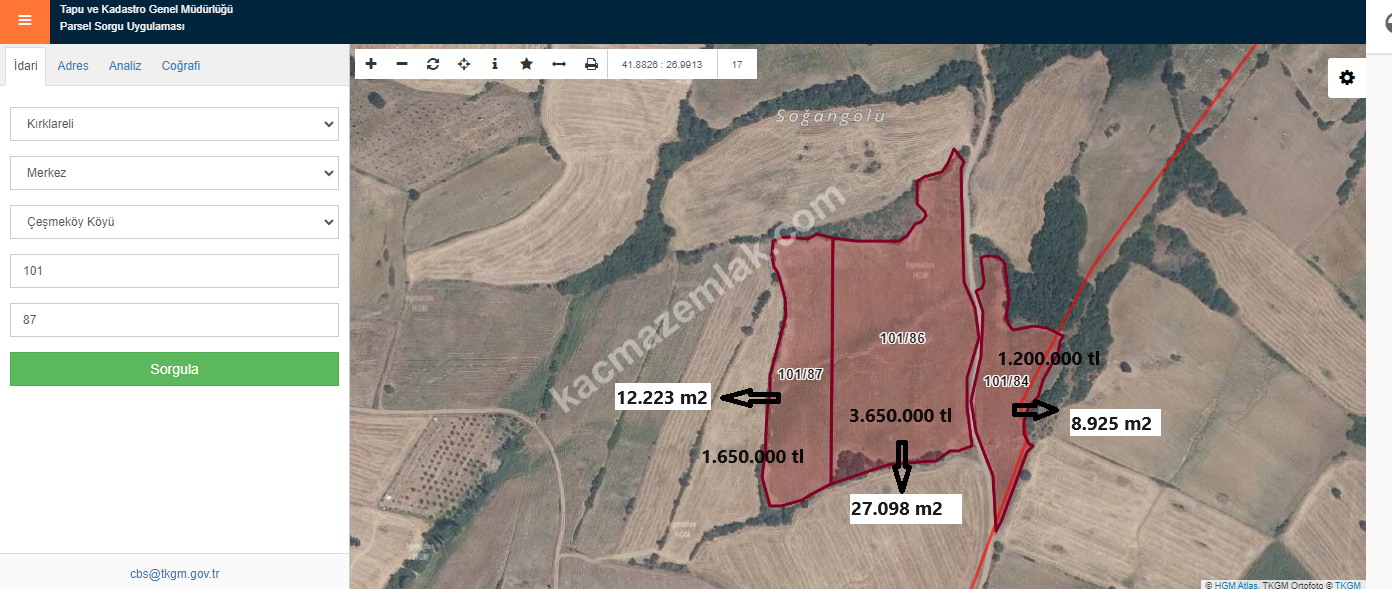Screen dimensions: 1392x589
Task: Expand the Kırklareli province dropdown
Action: tap(174, 124)
